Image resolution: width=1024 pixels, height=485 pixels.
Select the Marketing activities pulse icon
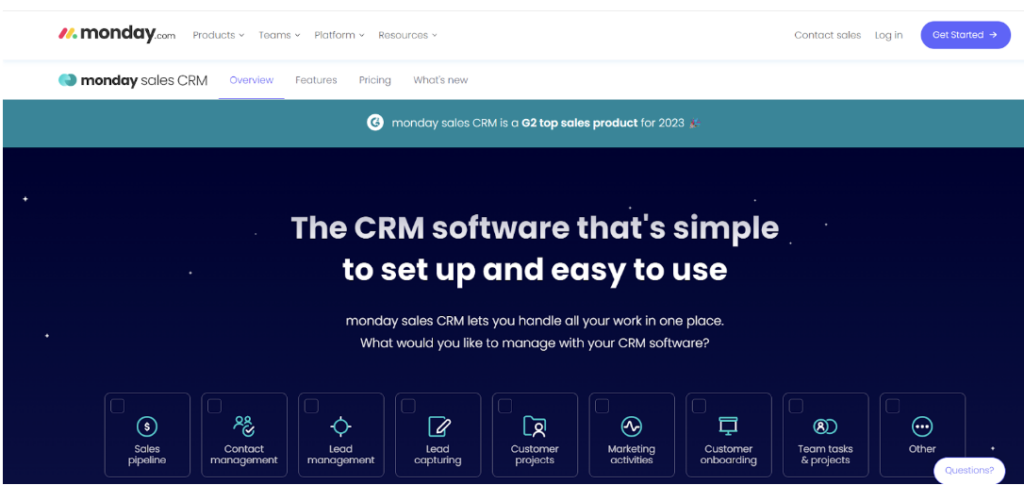[631, 426]
